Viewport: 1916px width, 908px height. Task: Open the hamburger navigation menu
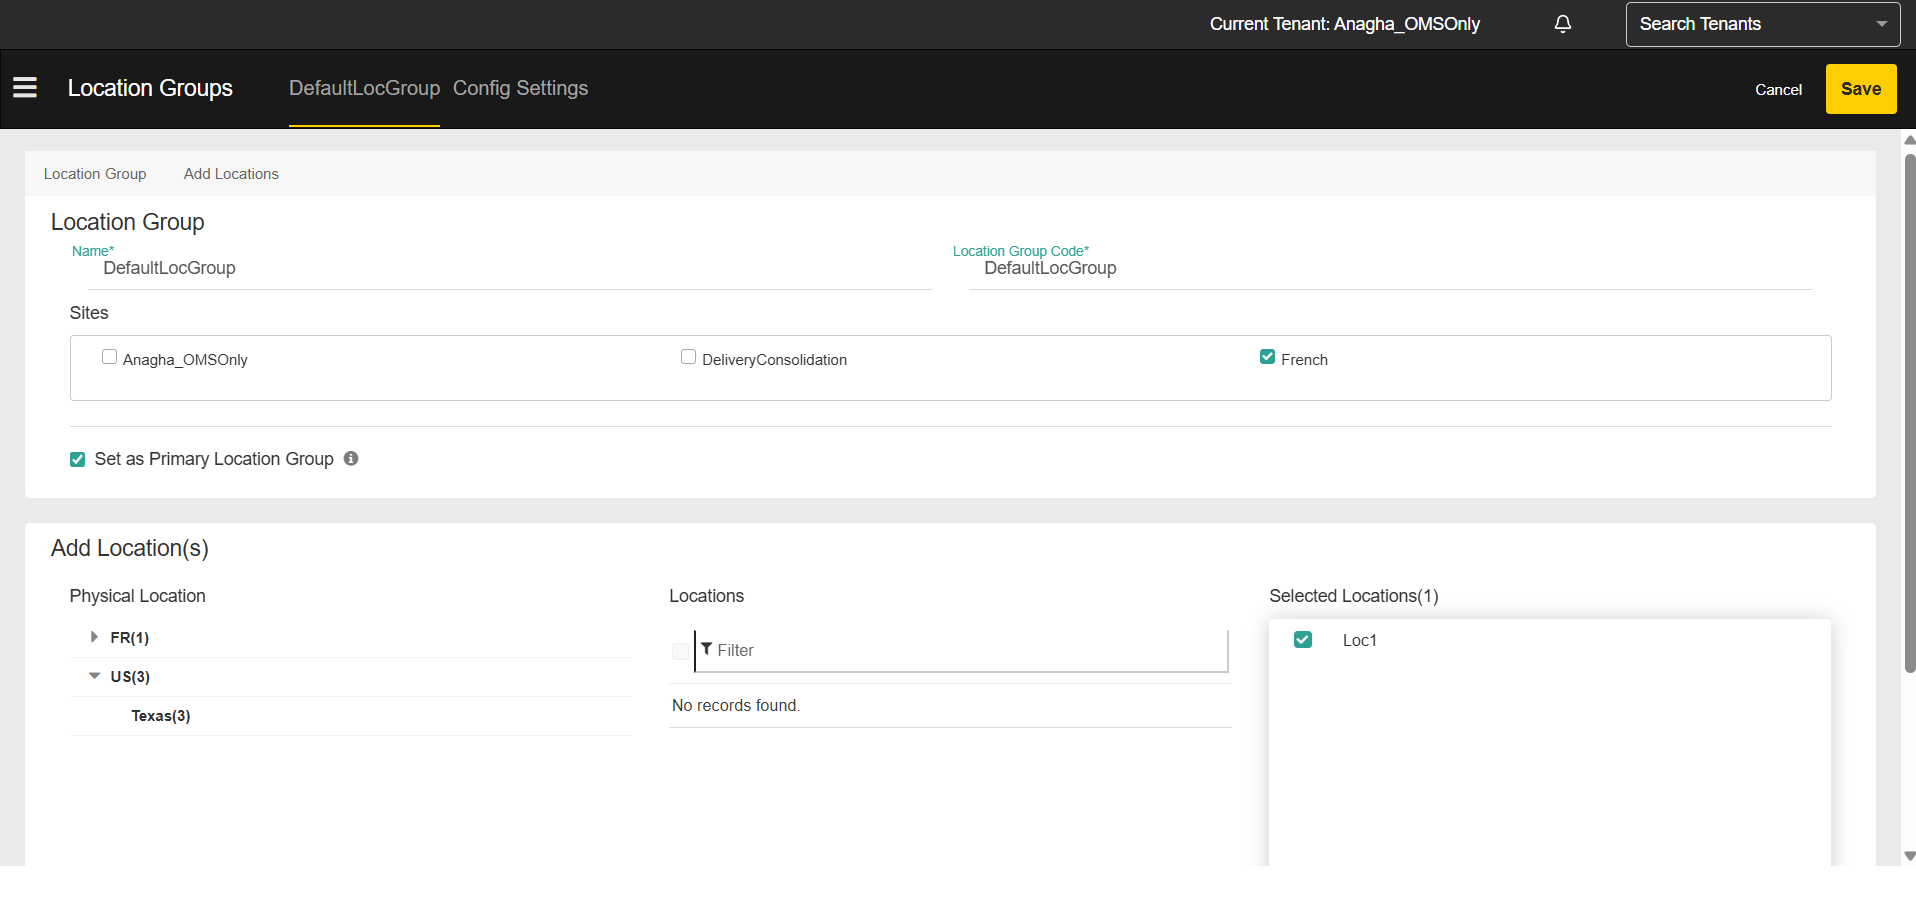pyautogui.click(x=25, y=88)
